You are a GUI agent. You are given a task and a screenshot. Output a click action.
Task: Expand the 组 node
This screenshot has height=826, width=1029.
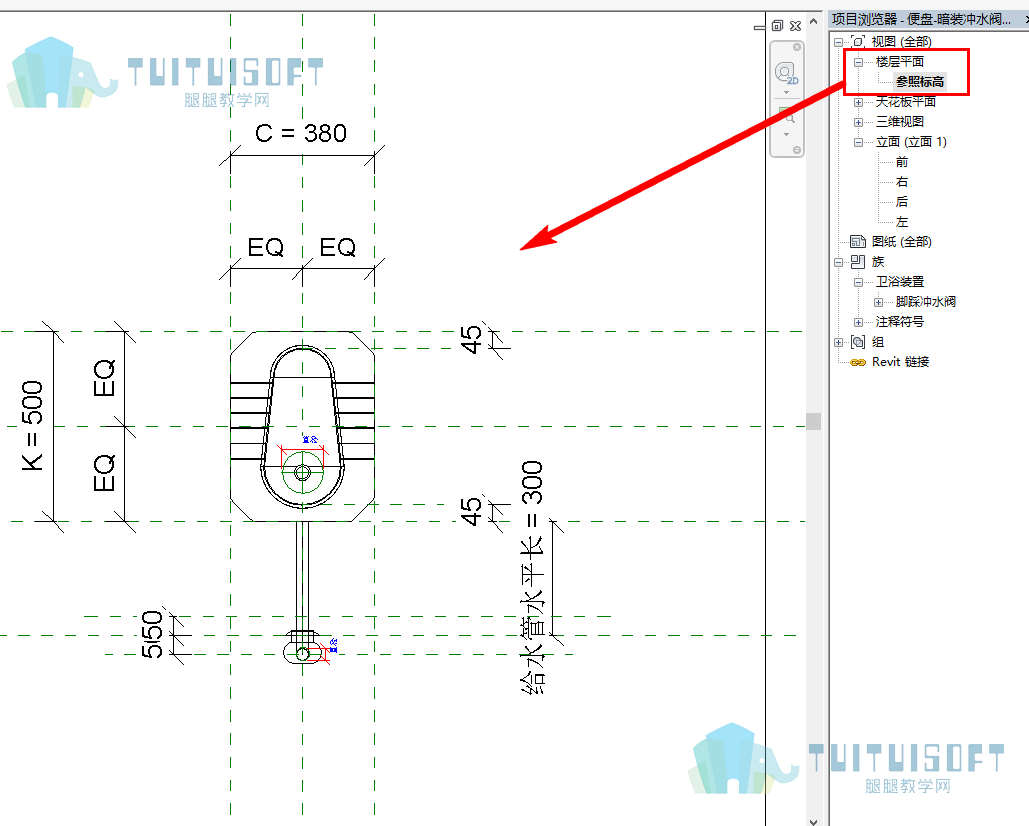[x=839, y=342]
